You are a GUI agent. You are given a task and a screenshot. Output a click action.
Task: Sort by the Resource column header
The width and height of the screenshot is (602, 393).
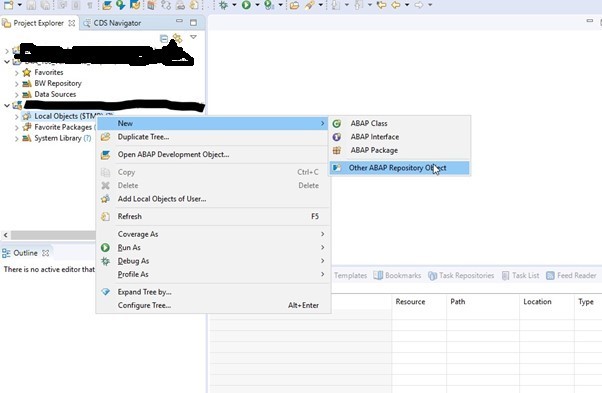click(x=419, y=302)
